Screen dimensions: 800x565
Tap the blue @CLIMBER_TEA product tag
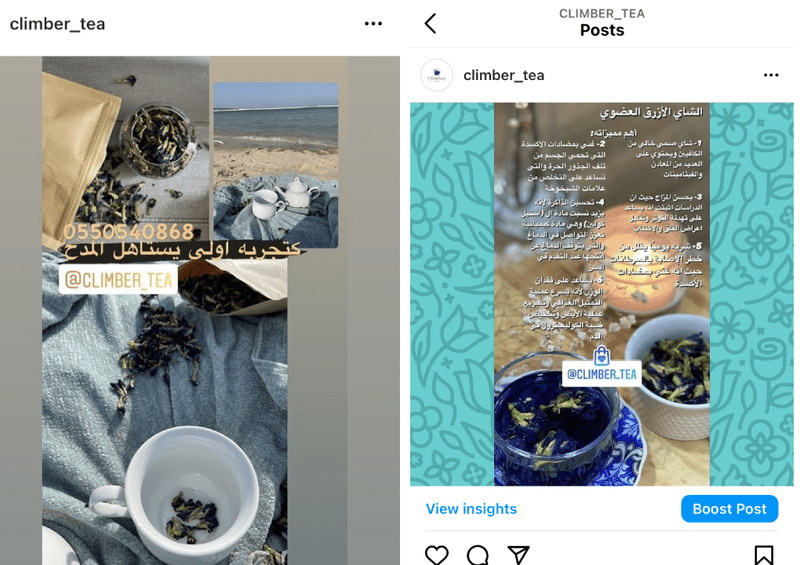pyautogui.click(x=602, y=374)
